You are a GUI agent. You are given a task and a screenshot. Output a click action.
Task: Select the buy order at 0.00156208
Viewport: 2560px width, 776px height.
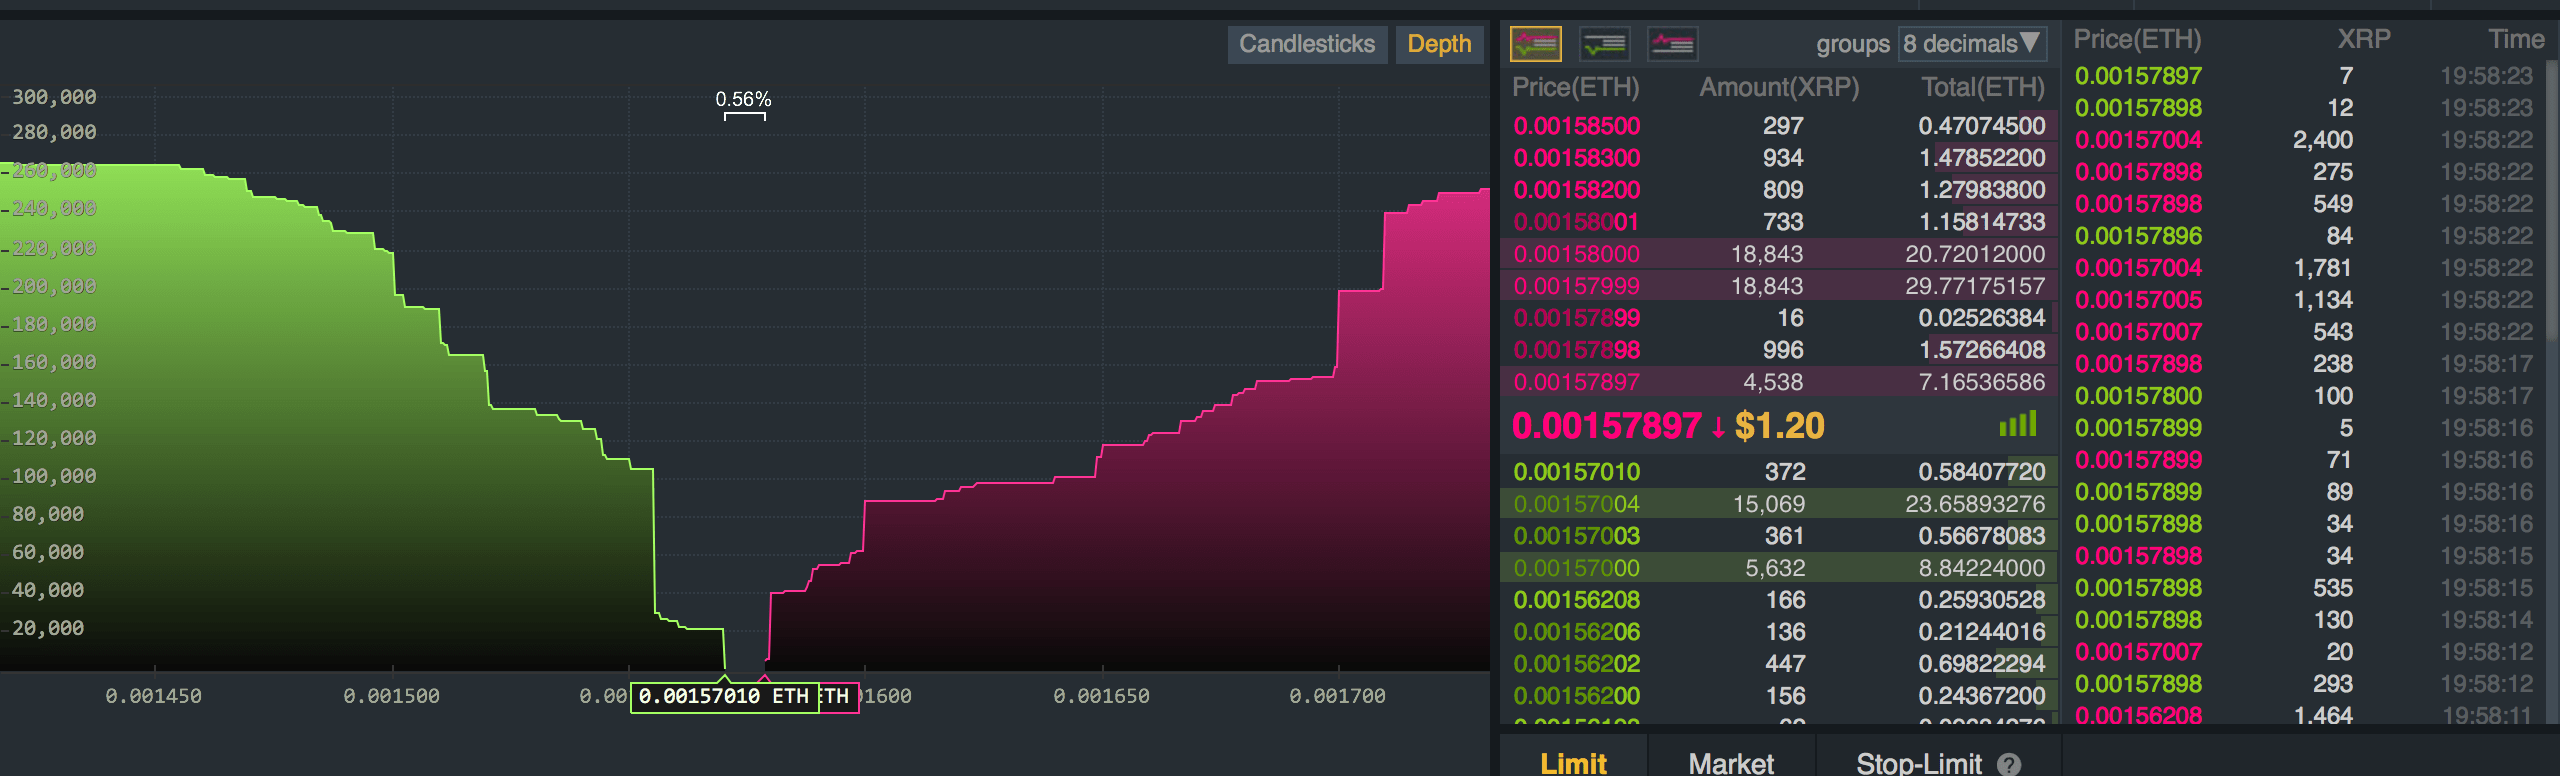tap(1779, 600)
